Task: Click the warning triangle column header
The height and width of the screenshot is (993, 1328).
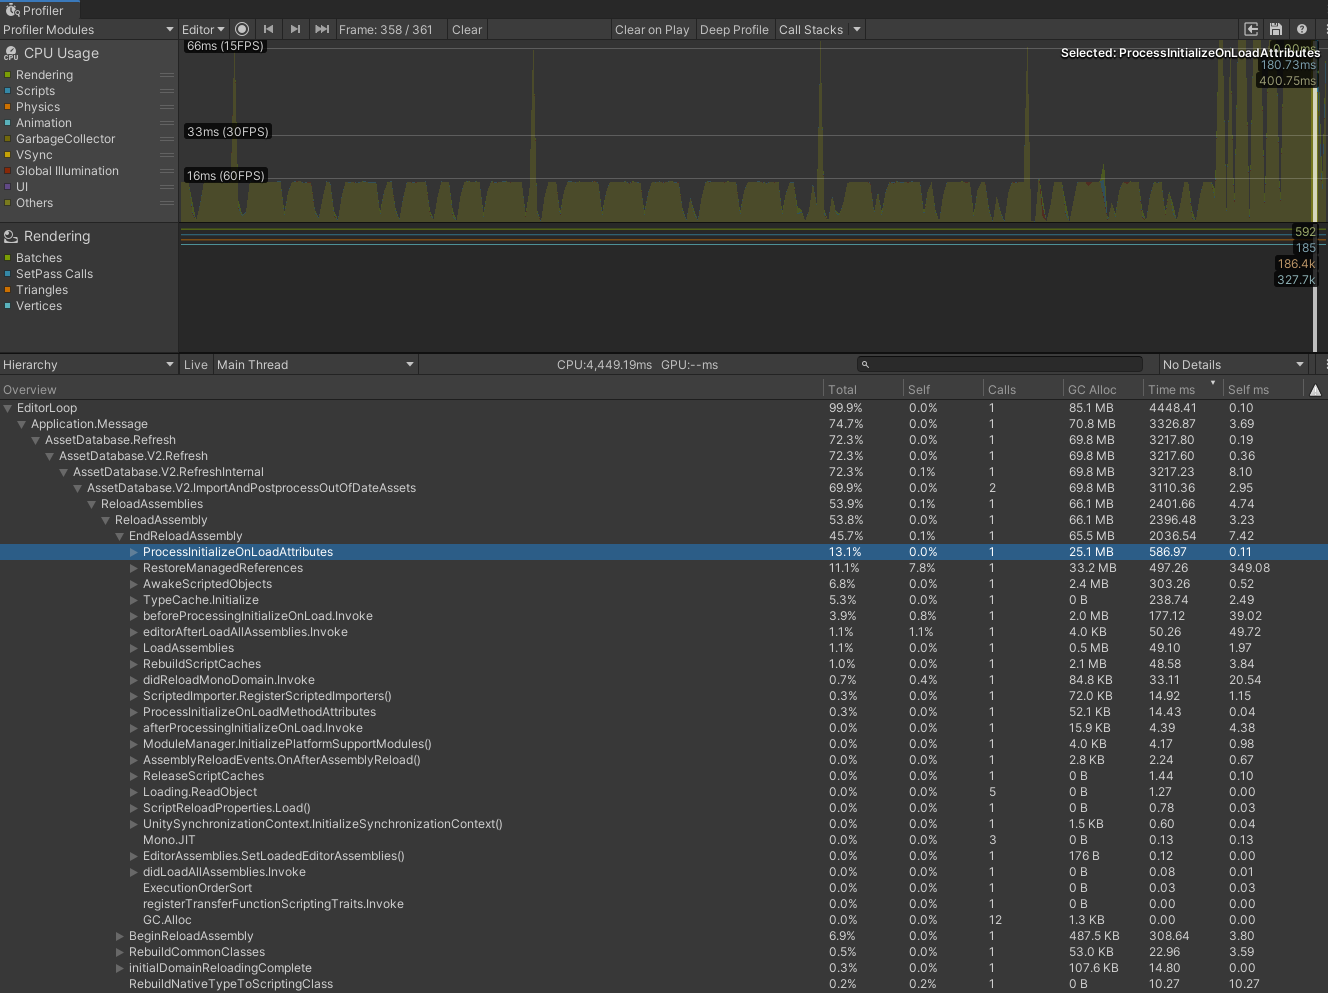Action: tap(1315, 390)
